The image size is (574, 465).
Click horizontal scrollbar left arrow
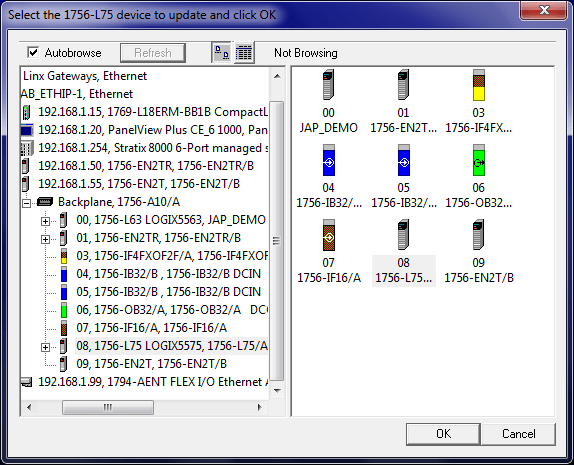pos(29,407)
